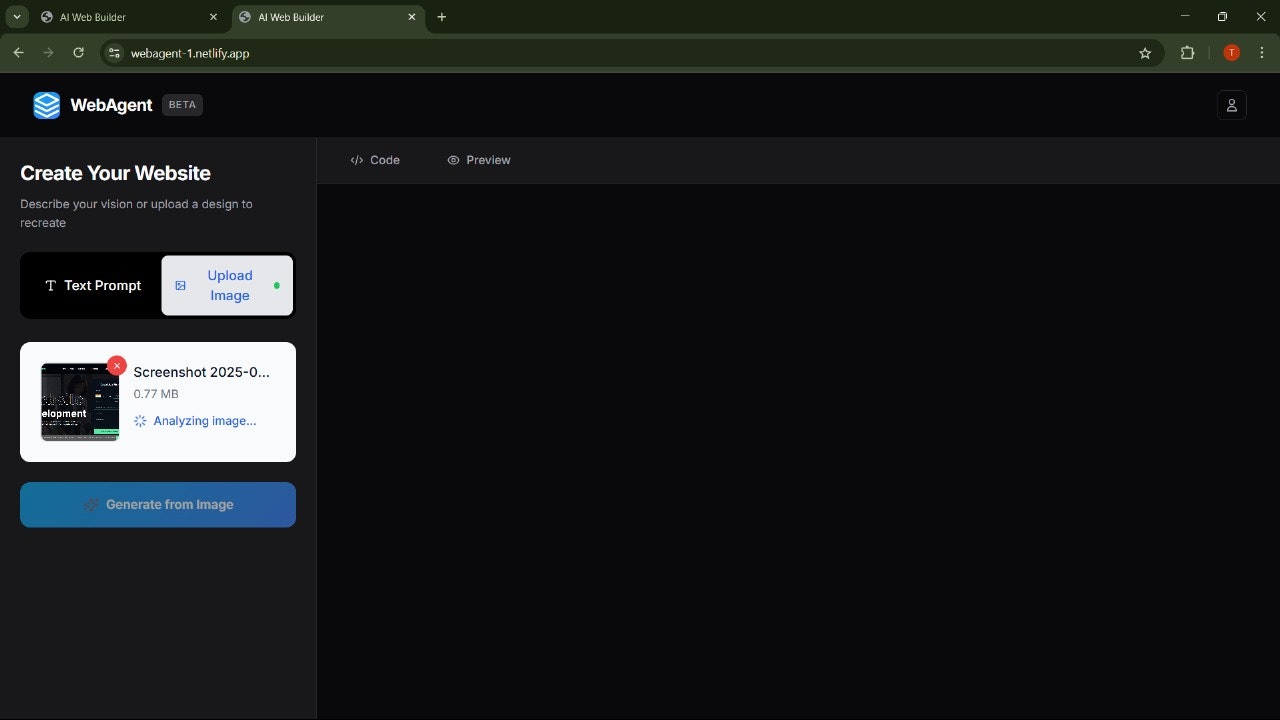The width and height of the screenshot is (1280, 720).
Task: Select the Preview eye icon
Action: click(x=454, y=160)
